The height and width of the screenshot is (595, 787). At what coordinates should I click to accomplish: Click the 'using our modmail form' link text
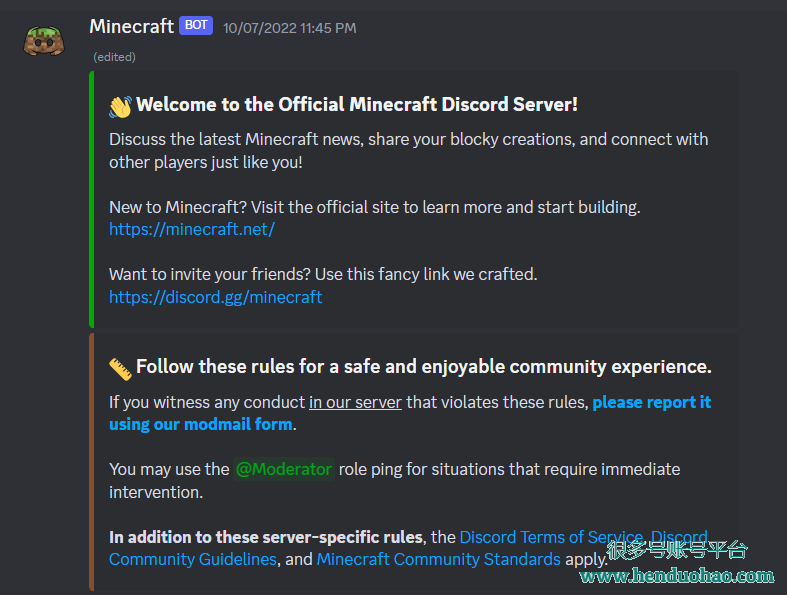pyautogui.click(x=201, y=424)
